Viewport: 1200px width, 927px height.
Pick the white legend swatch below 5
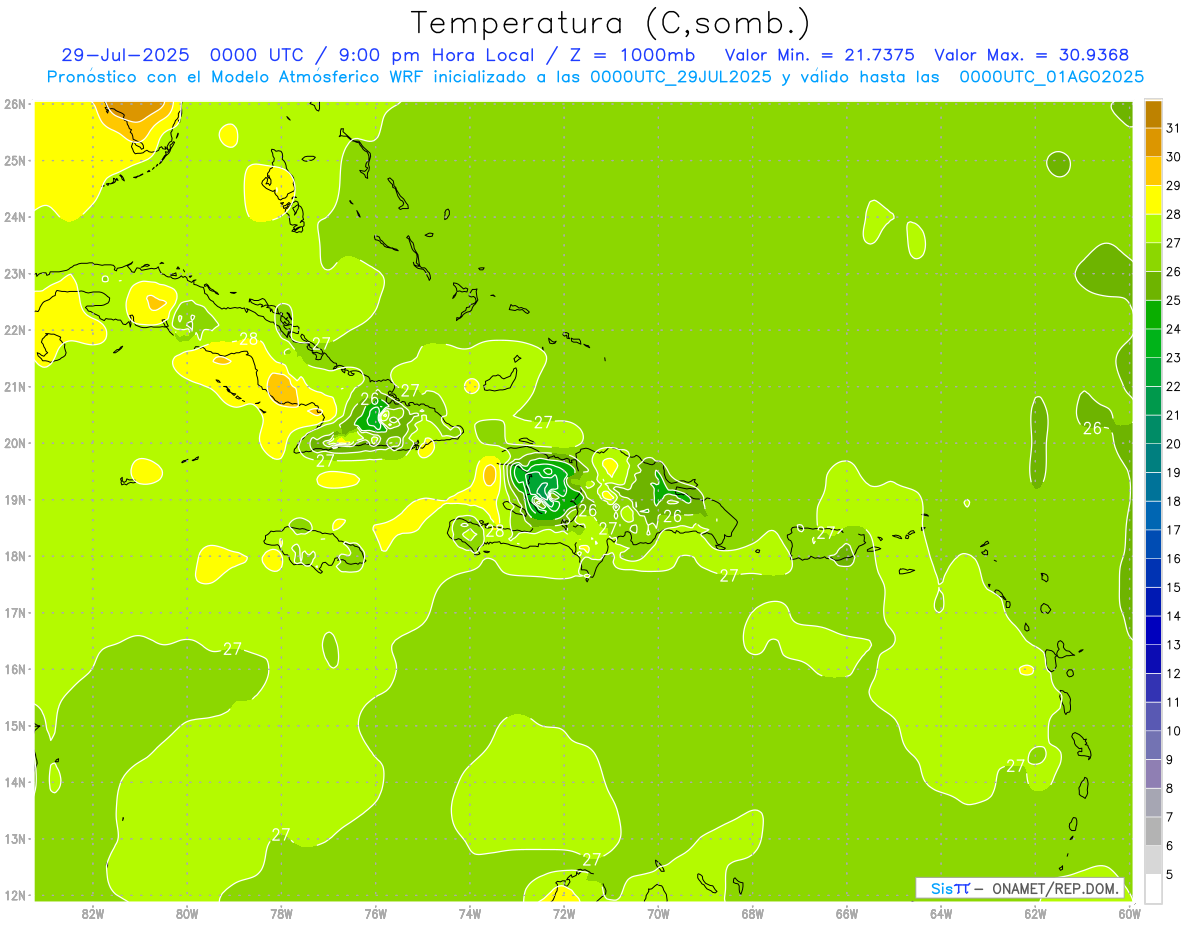tap(1153, 888)
